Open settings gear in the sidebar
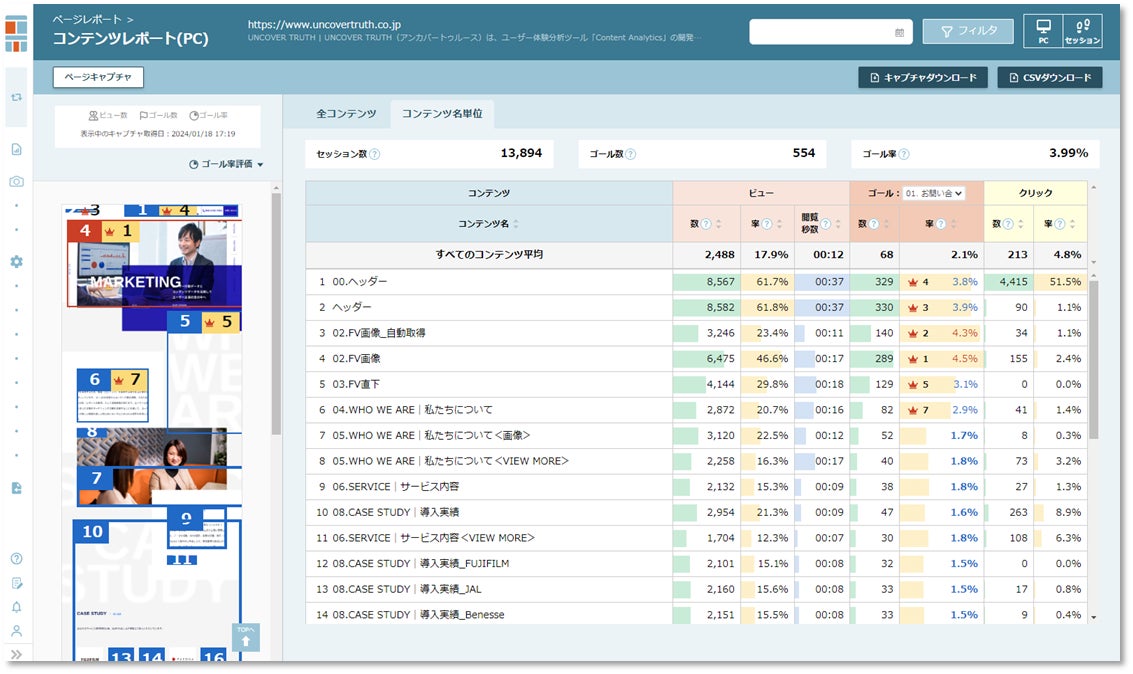Viewport: 1133px width, 674px height. point(16,261)
